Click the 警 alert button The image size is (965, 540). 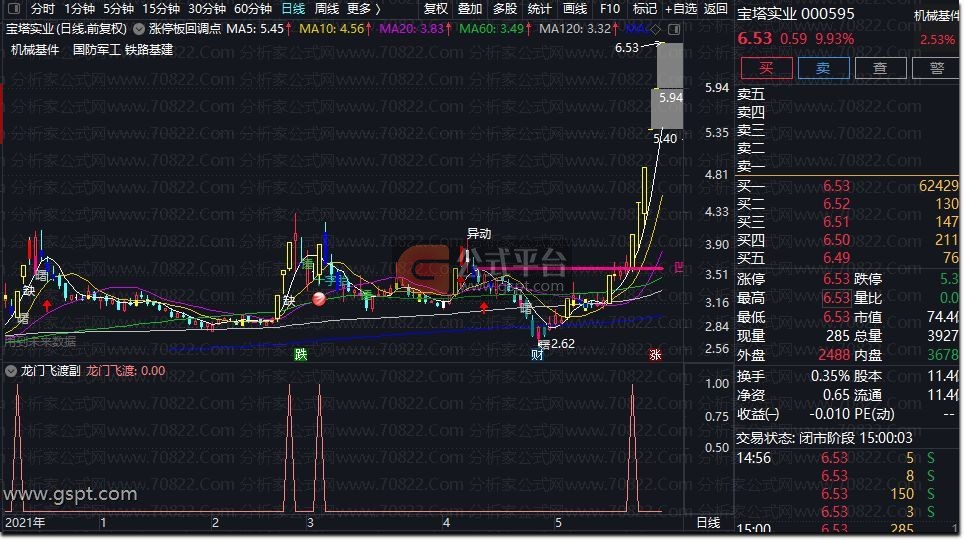(936, 68)
